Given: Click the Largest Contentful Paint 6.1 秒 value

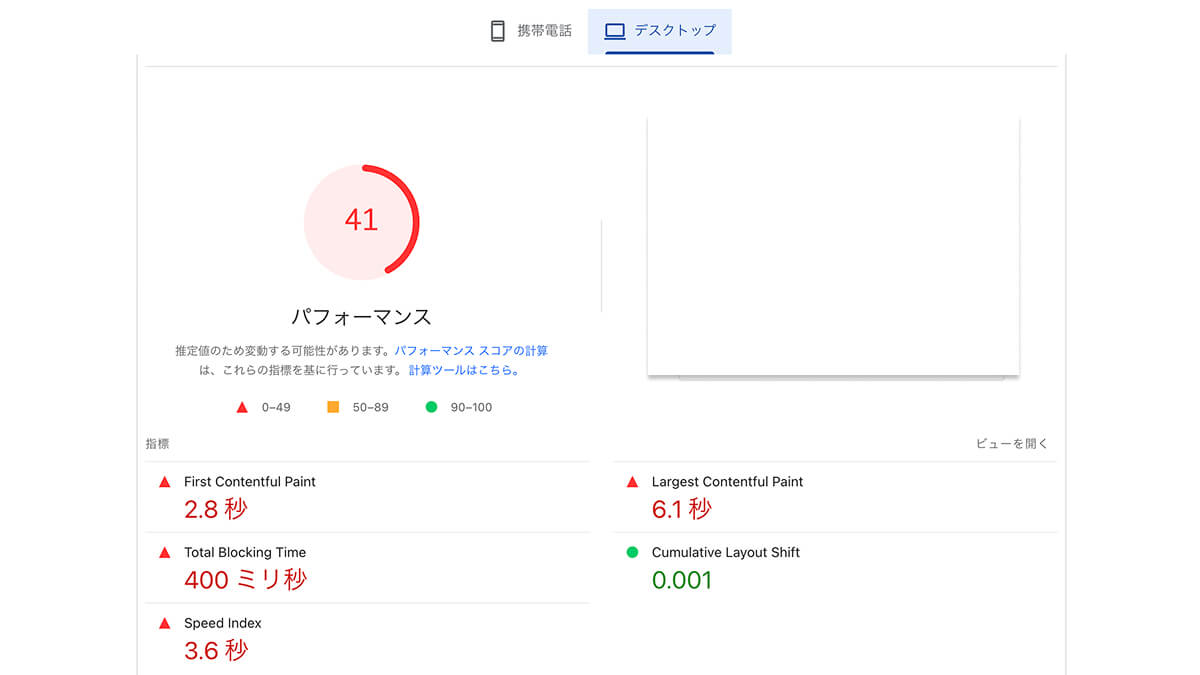Looking at the screenshot, I should [x=682, y=509].
